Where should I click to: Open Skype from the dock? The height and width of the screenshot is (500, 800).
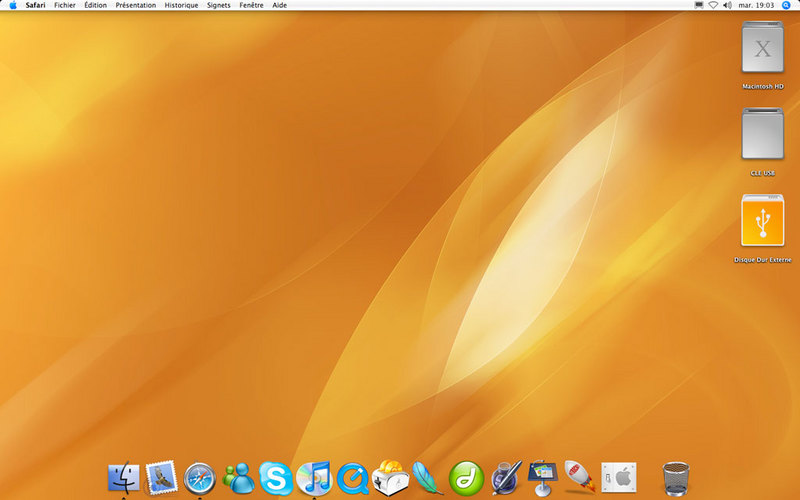276,478
